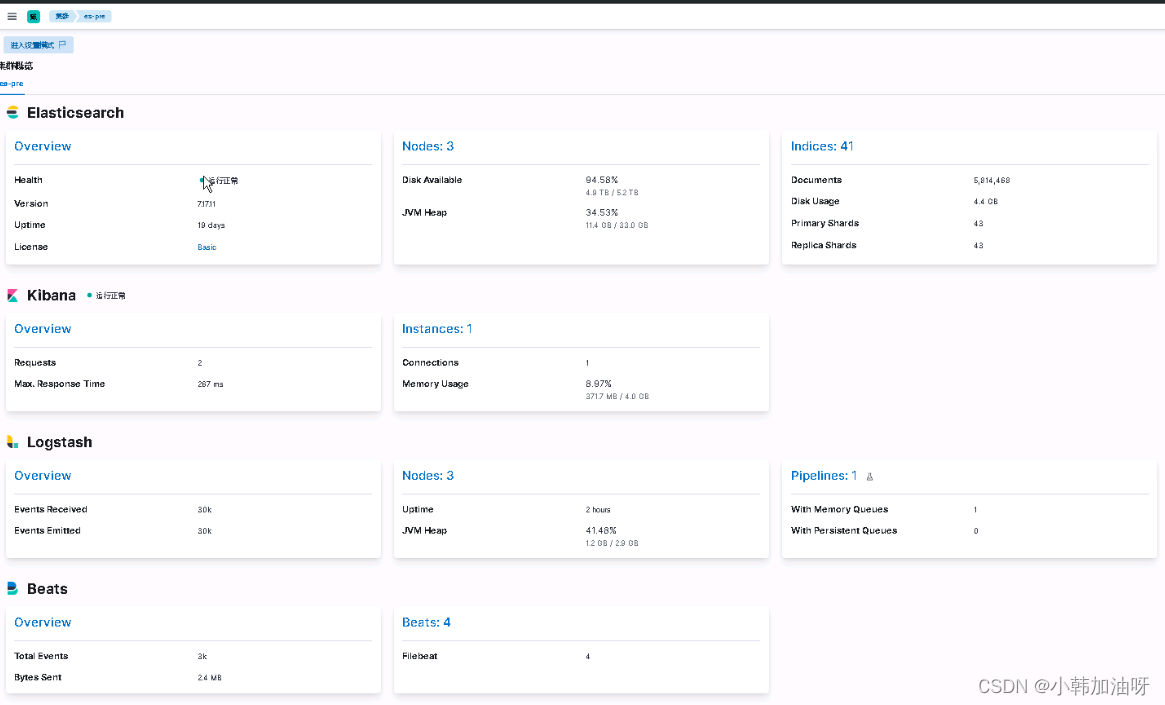Image resolution: width=1165 pixels, height=705 pixels.
Task: Open Indices: 41 link
Action: (822, 146)
